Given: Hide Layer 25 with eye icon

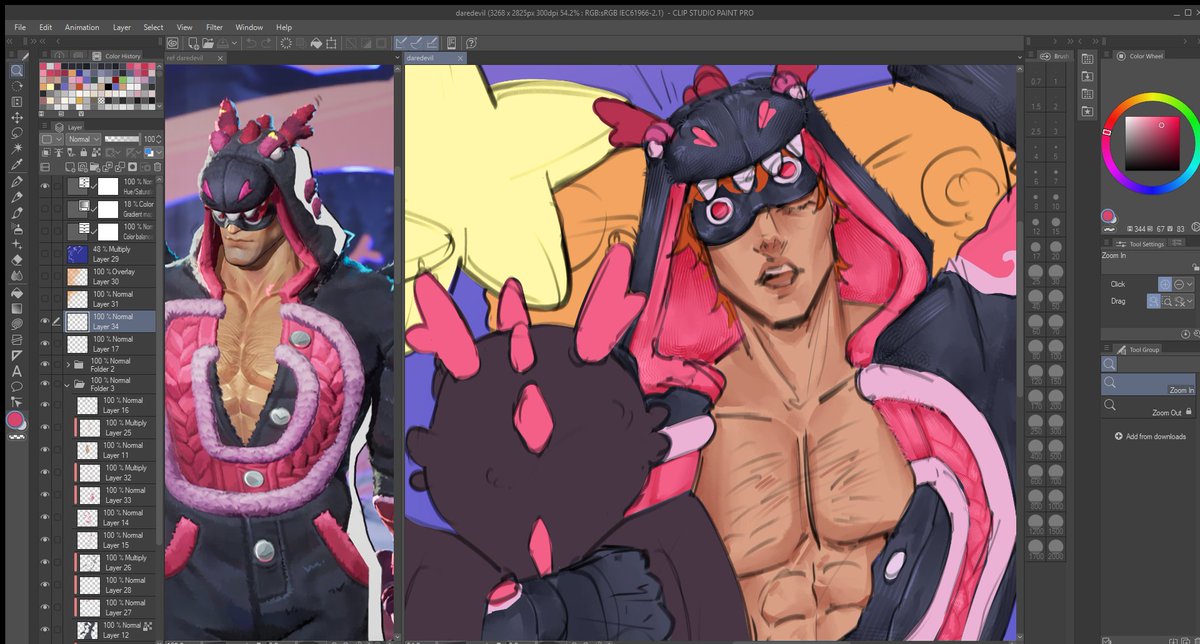Looking at the screenshot, I should click(x=45, y=427).
